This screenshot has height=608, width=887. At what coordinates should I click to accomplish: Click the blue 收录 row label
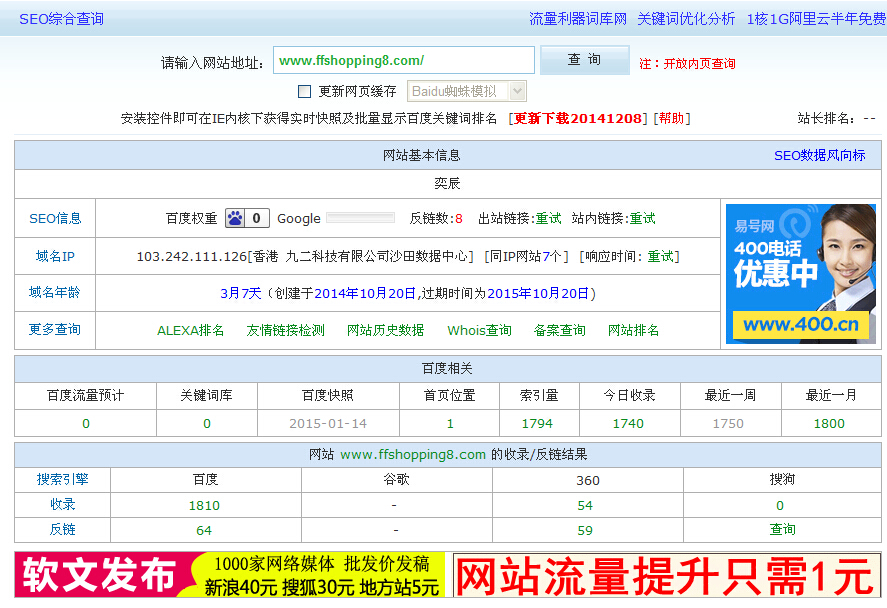pos(62,504)
